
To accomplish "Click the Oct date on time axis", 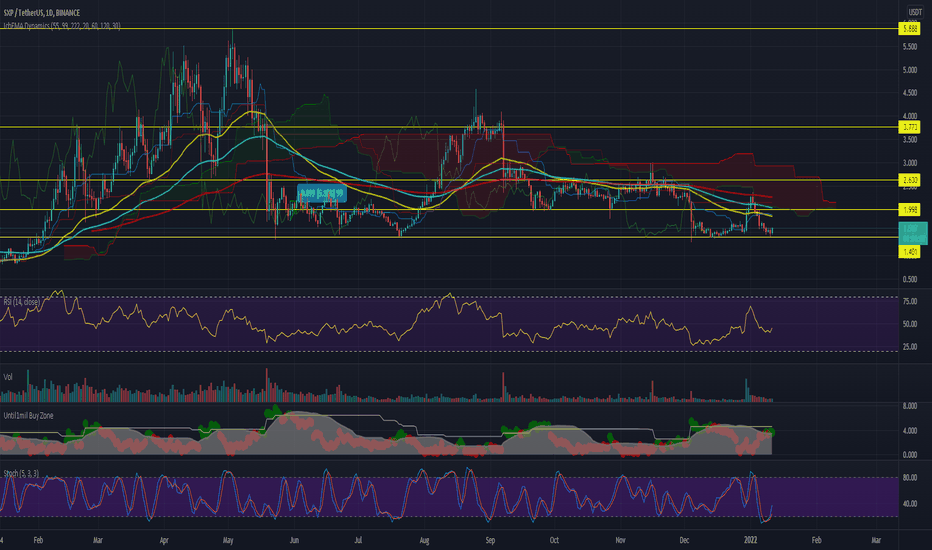I will [554, 540].
